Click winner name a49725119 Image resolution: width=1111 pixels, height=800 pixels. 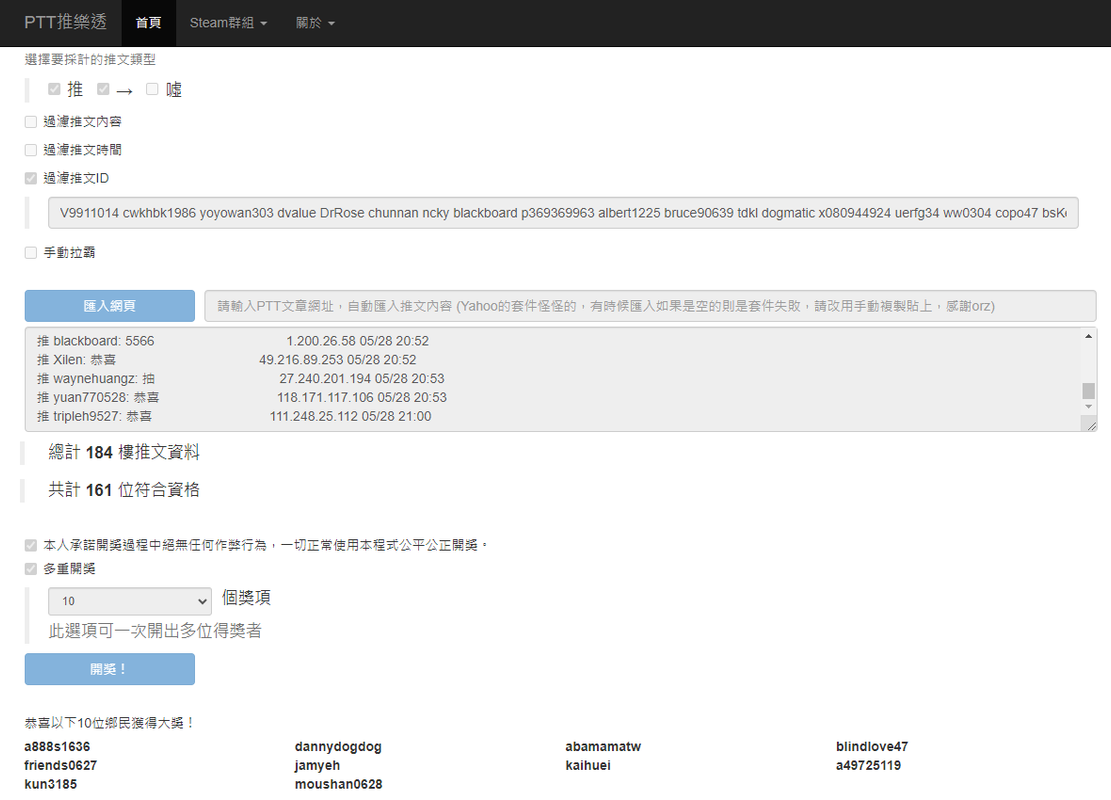tap(869, 765)
